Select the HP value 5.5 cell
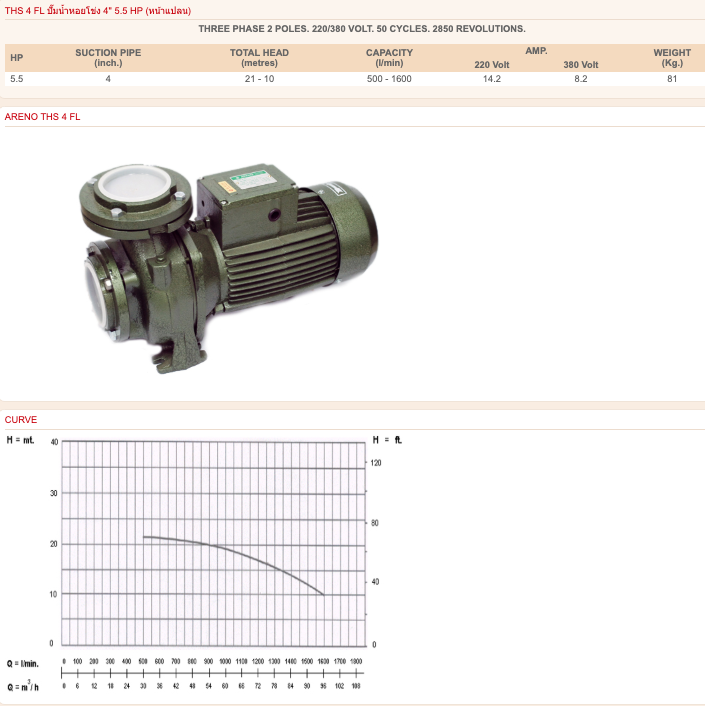The height and width of the screenshot is (706, 705). 17,79
